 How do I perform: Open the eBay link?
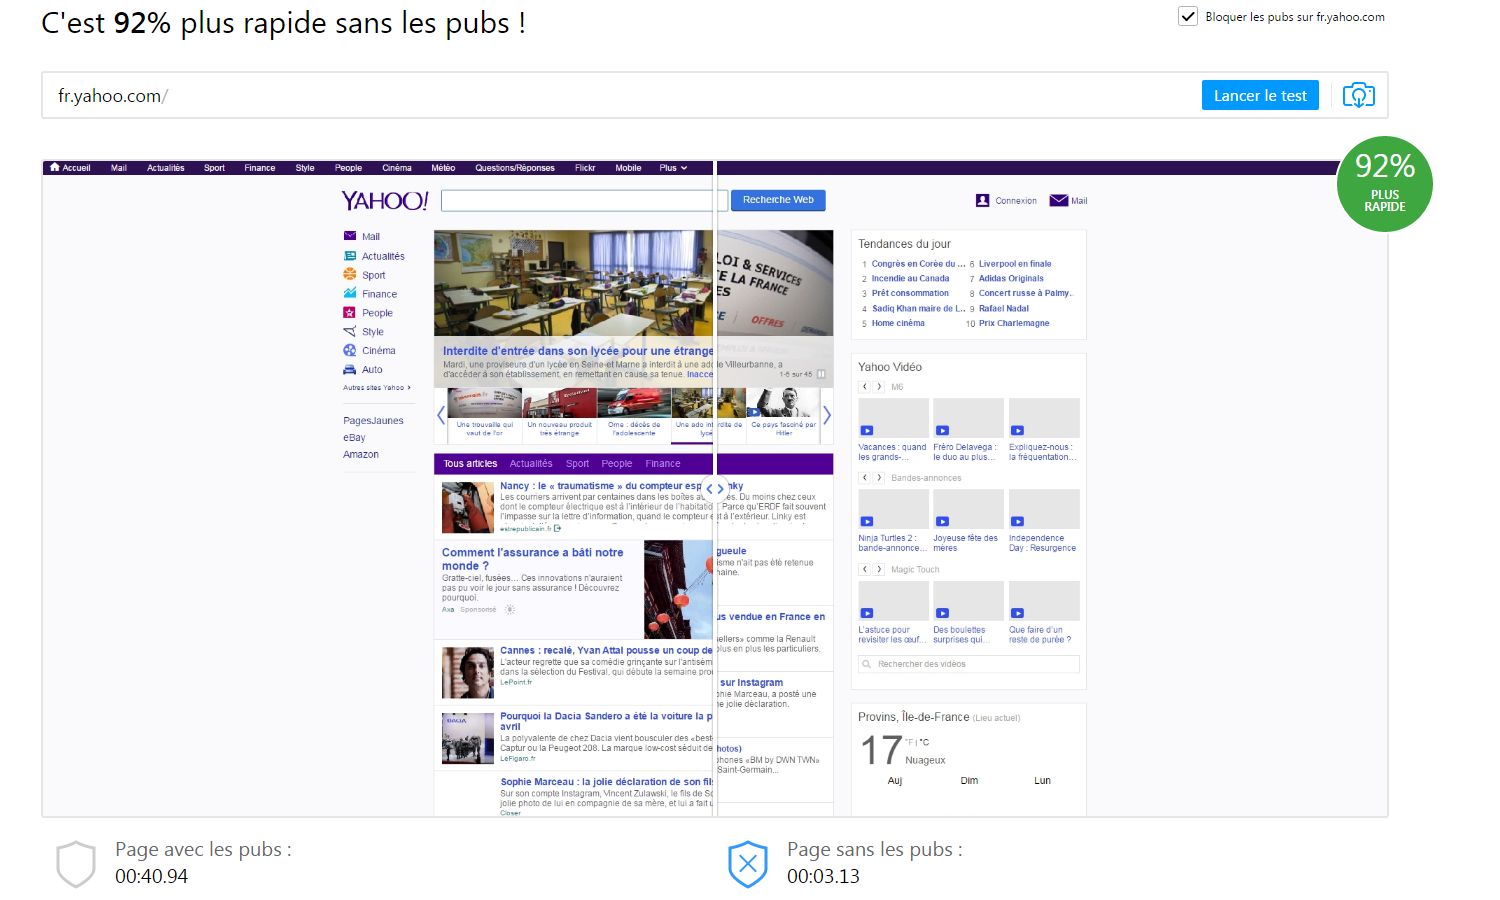[354, 437]
